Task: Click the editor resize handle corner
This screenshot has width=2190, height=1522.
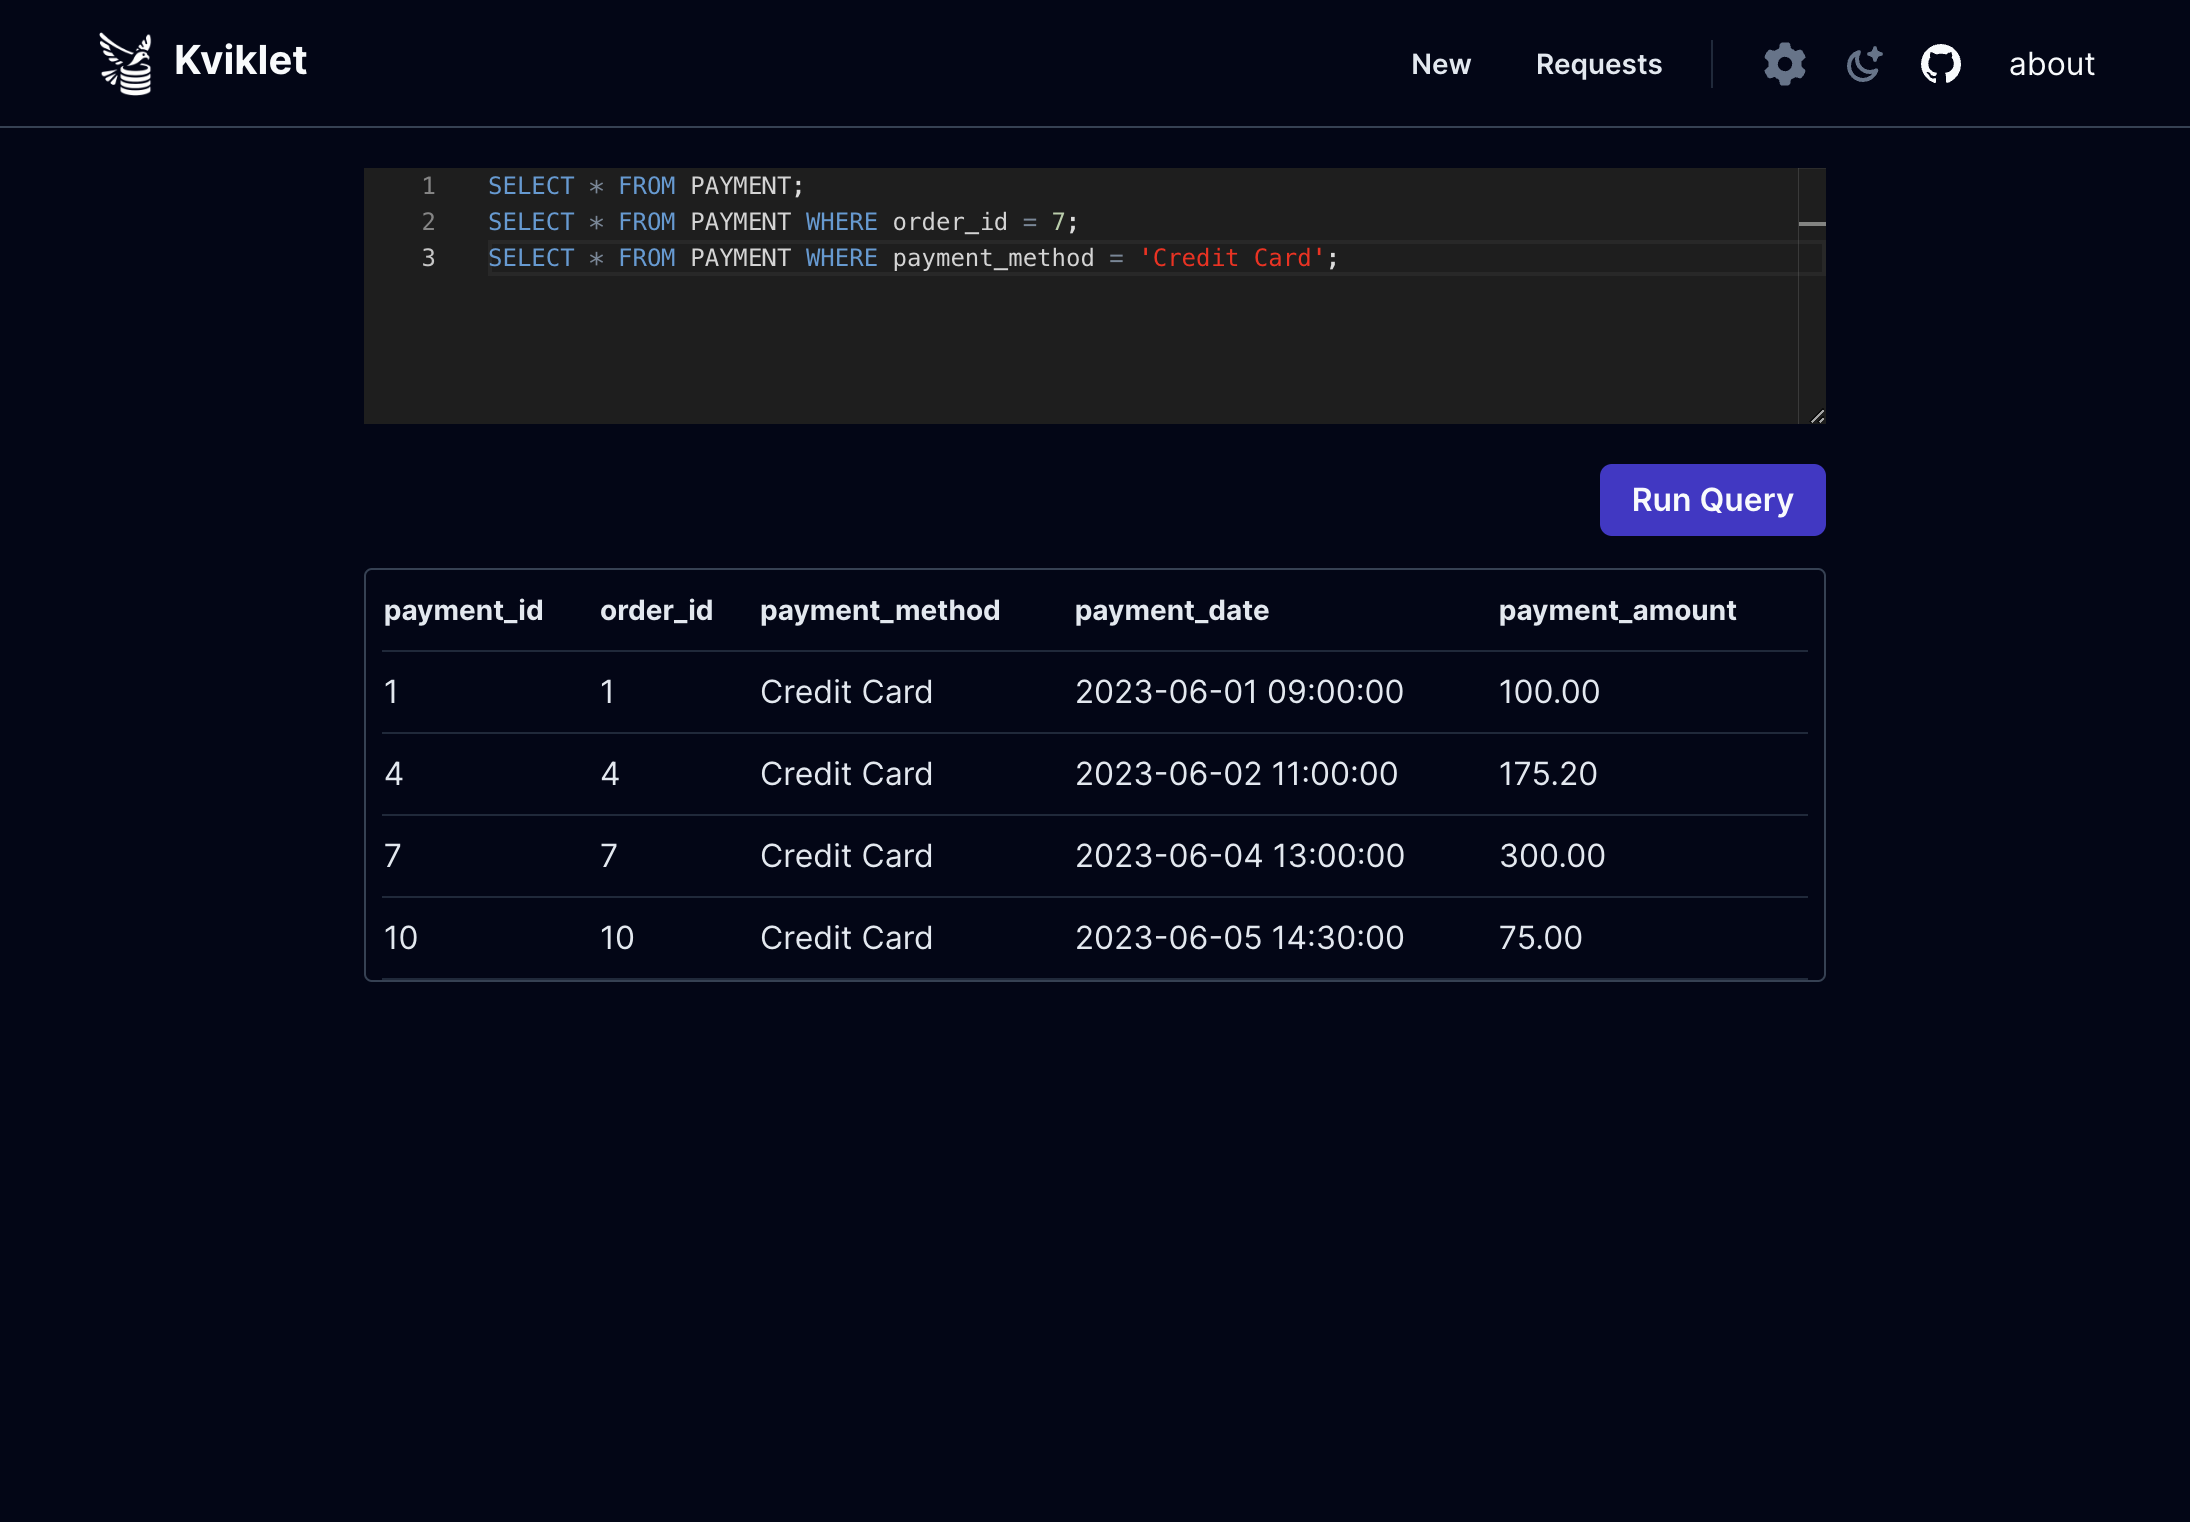Action: [x=1817, y=416]
